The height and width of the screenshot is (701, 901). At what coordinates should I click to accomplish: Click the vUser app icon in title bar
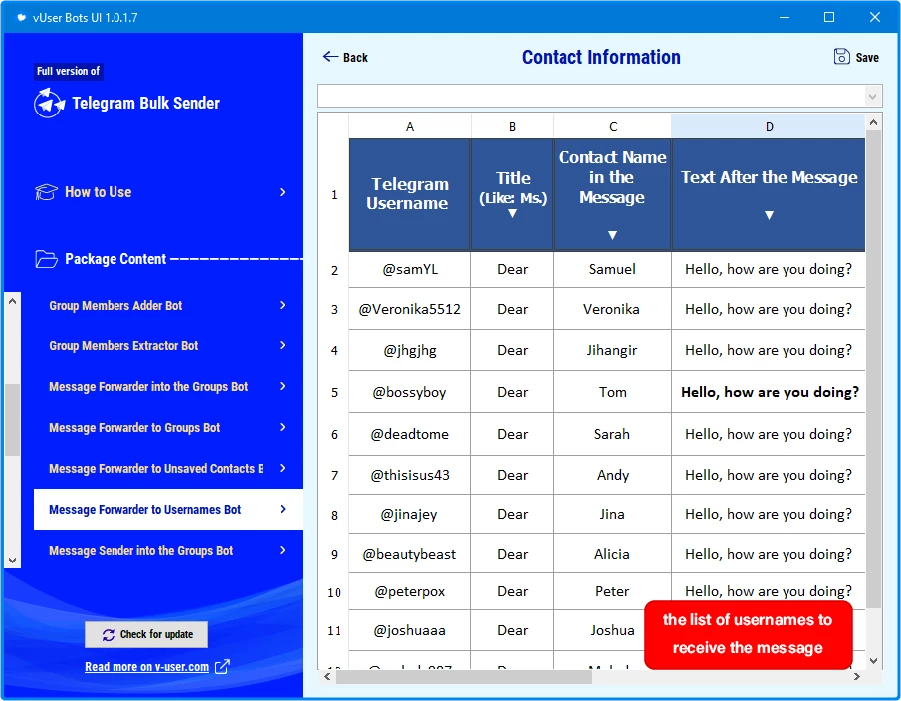(x=21, y=17)
